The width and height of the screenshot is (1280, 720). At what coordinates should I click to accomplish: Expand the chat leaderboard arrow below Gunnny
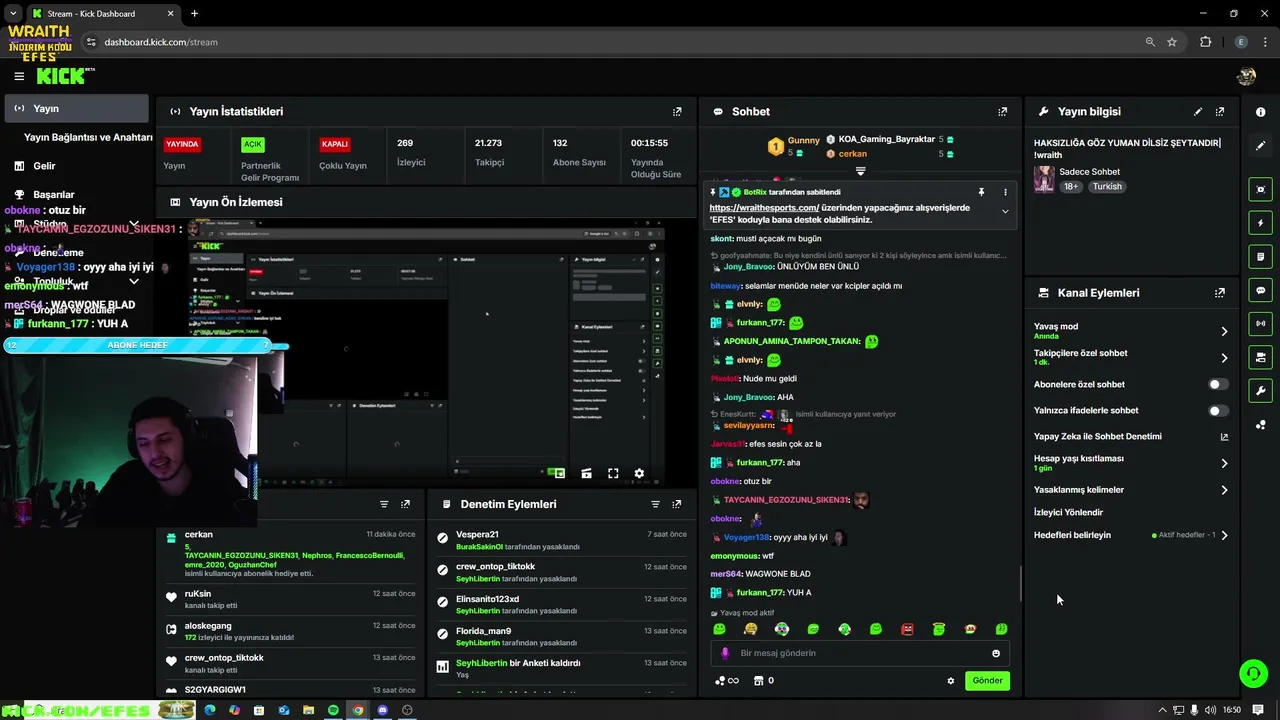coord(860,171)
